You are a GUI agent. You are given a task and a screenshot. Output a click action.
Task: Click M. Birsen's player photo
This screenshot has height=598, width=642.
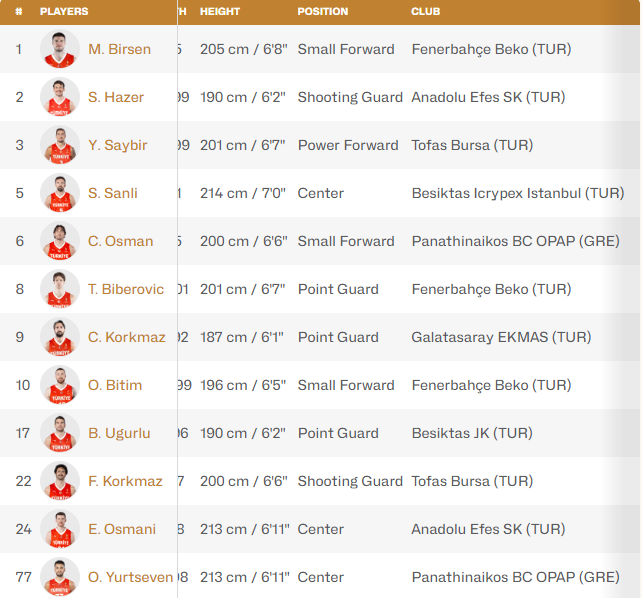[60, 49]
